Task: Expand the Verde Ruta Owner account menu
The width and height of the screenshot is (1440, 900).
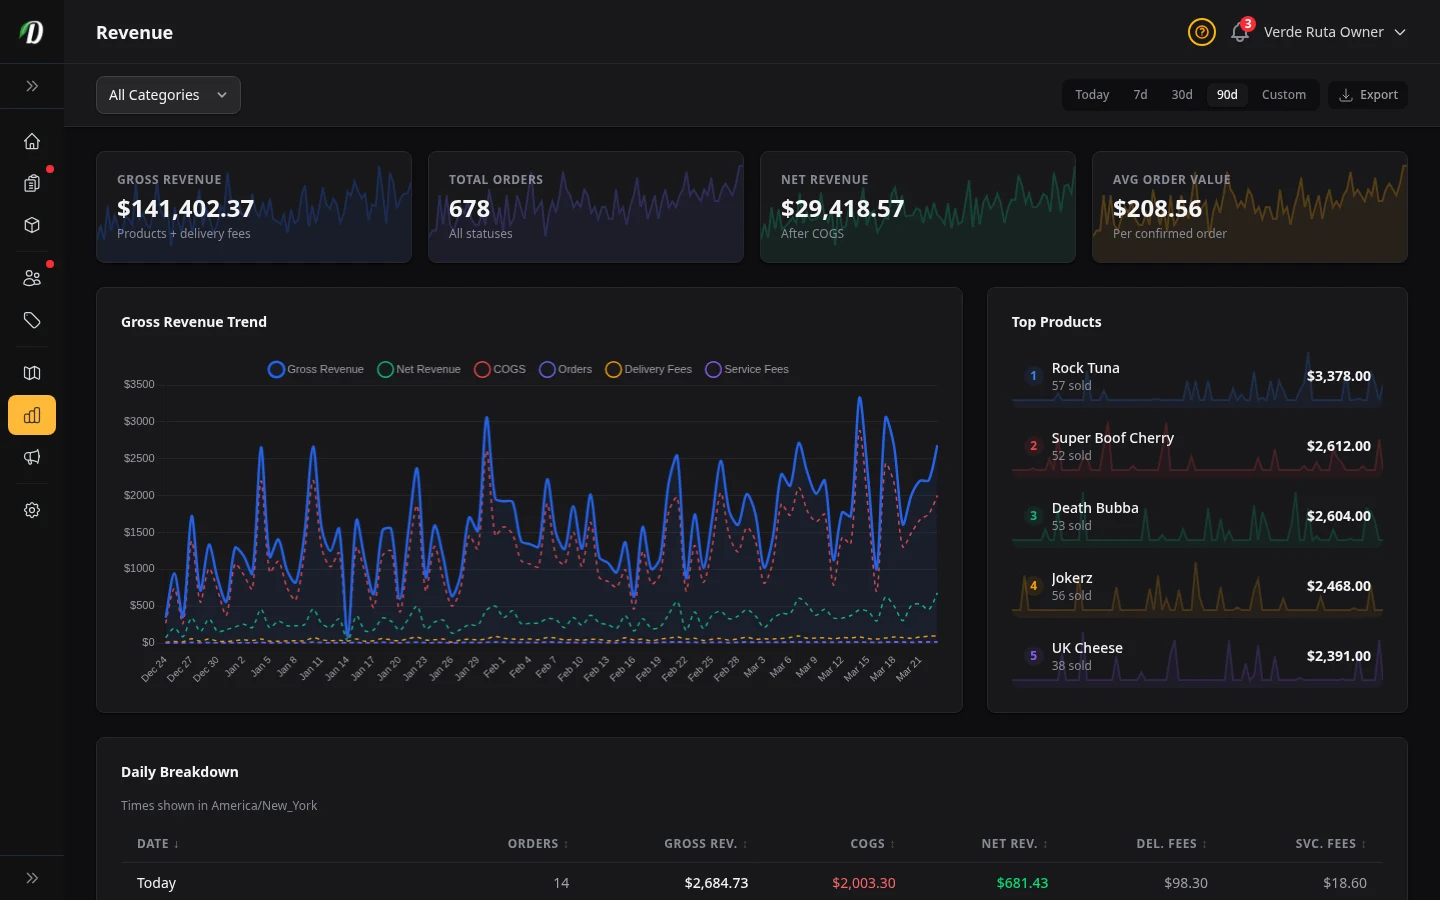Action: (x=1334, y=32)
